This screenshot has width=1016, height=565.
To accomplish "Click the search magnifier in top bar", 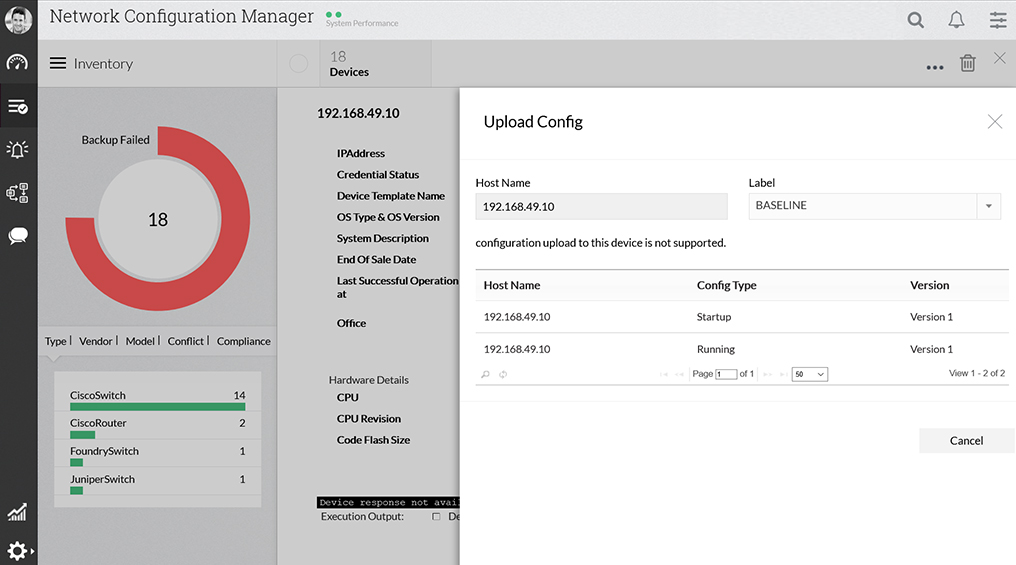I will tap(915, 20).
